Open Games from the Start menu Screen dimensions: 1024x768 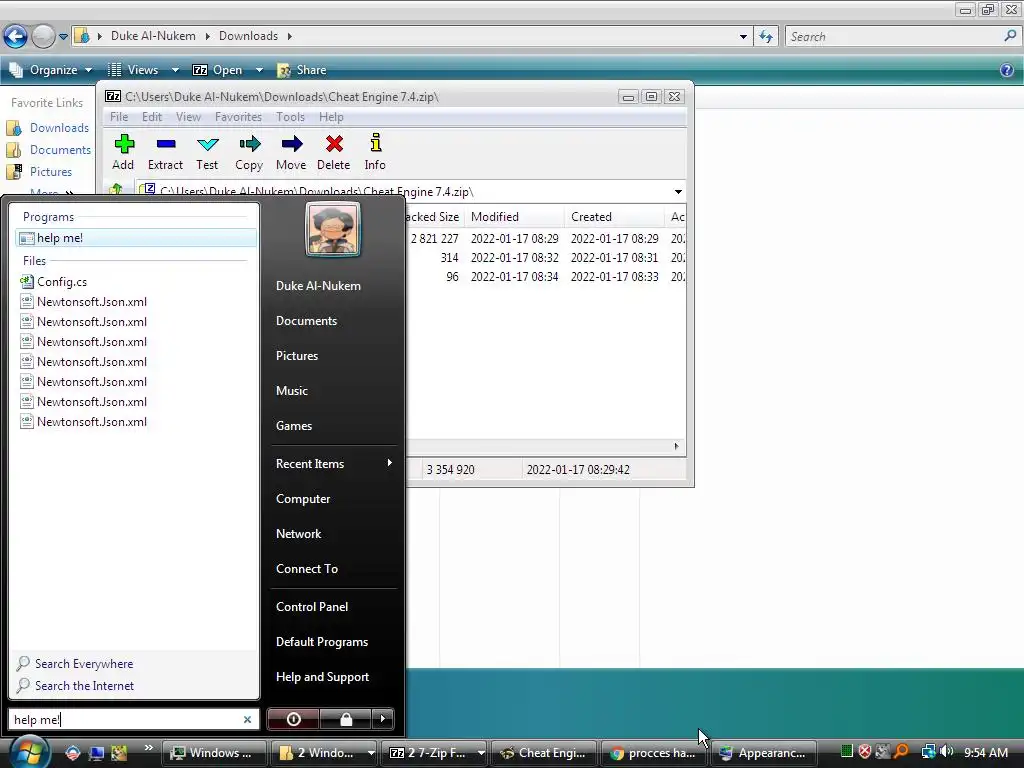[294, 426]
